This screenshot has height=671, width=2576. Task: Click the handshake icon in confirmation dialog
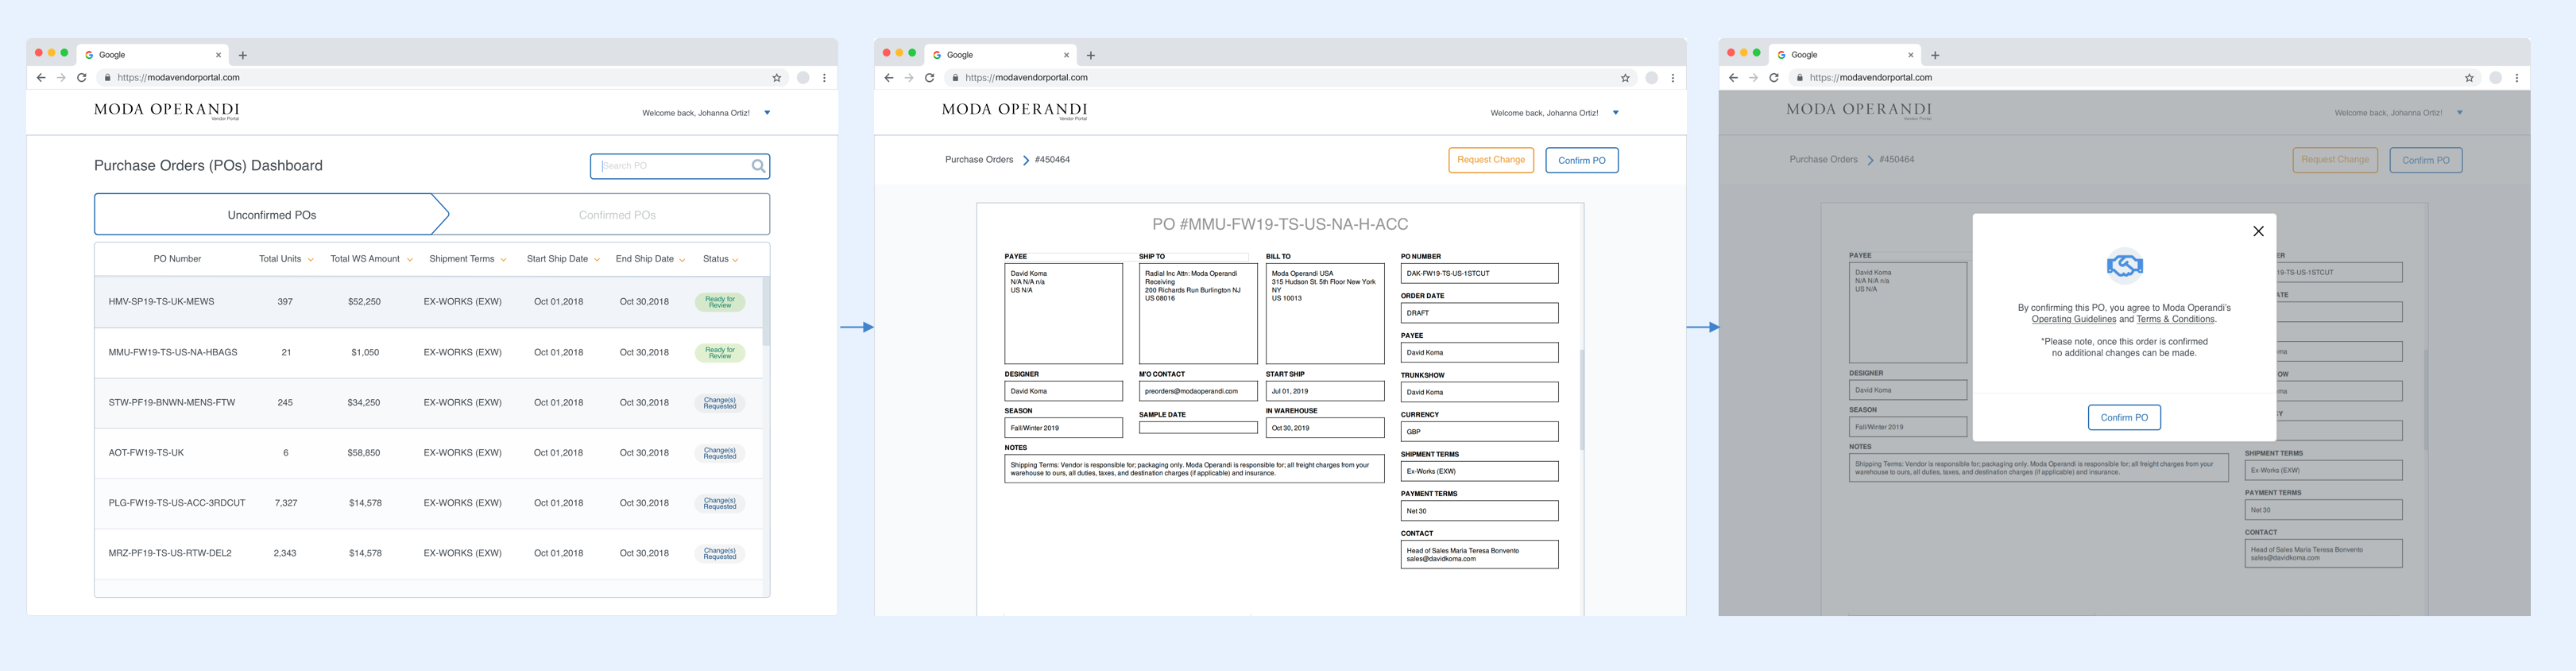2124,265
